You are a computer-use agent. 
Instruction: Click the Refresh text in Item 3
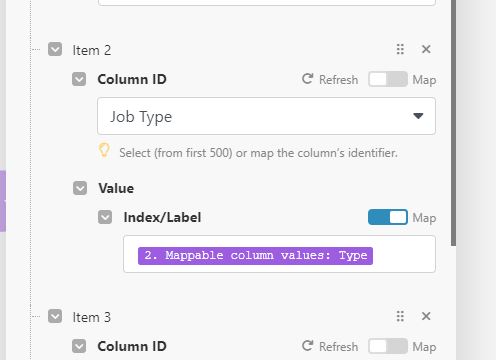pyautogui.click(x=338, y=347)
